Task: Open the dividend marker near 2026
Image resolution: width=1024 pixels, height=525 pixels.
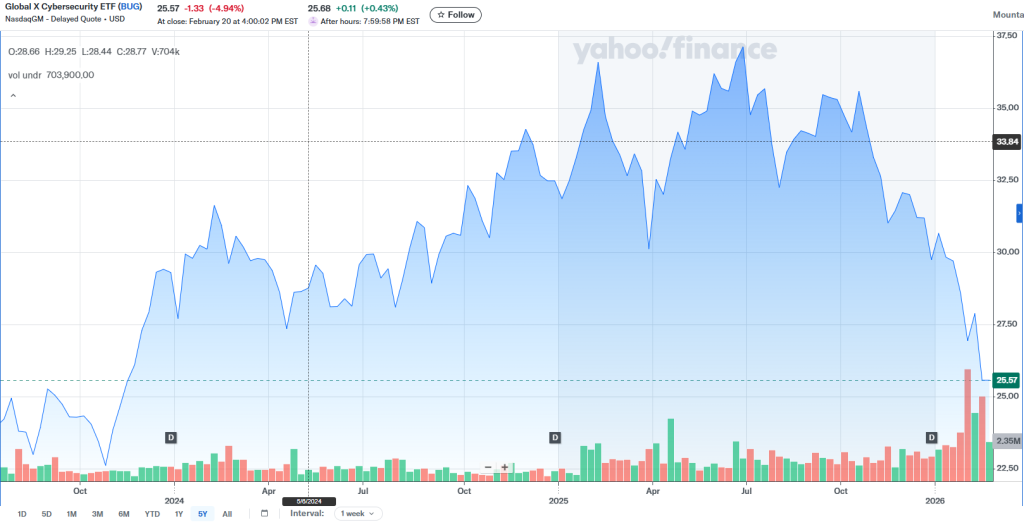Action: pyautogui.click(x=932, y=437)
